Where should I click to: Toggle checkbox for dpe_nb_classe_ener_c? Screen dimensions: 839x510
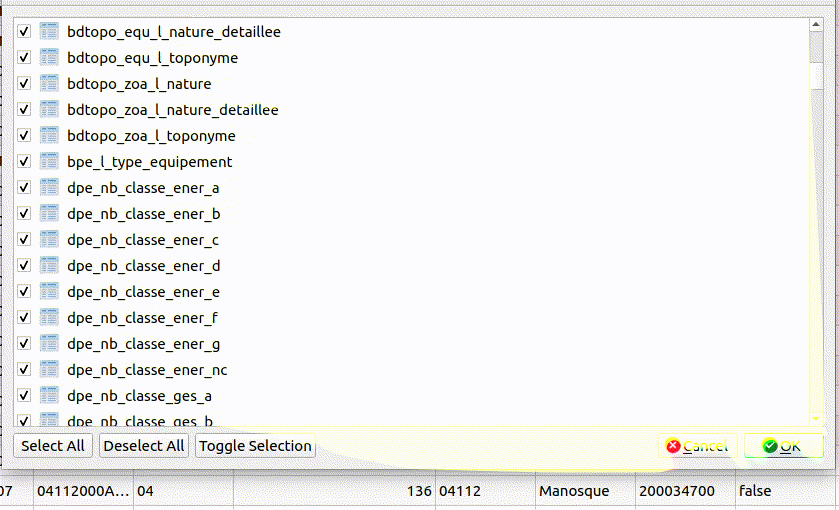[25, 240]
